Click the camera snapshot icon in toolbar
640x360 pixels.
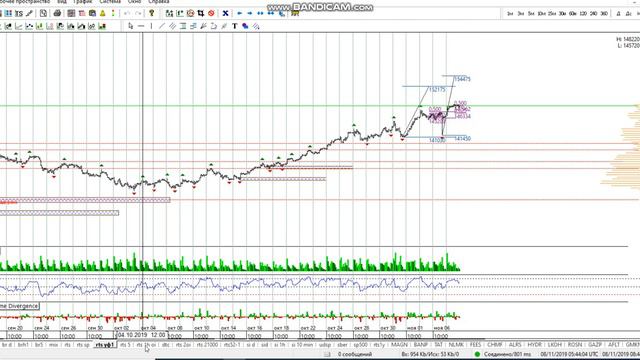click(92, 13)
